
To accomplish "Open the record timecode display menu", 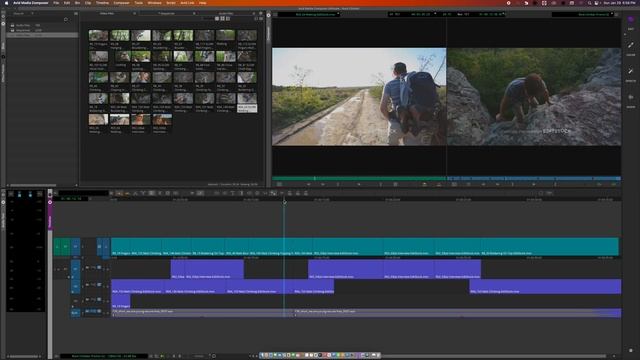I will tap(474, 14).
